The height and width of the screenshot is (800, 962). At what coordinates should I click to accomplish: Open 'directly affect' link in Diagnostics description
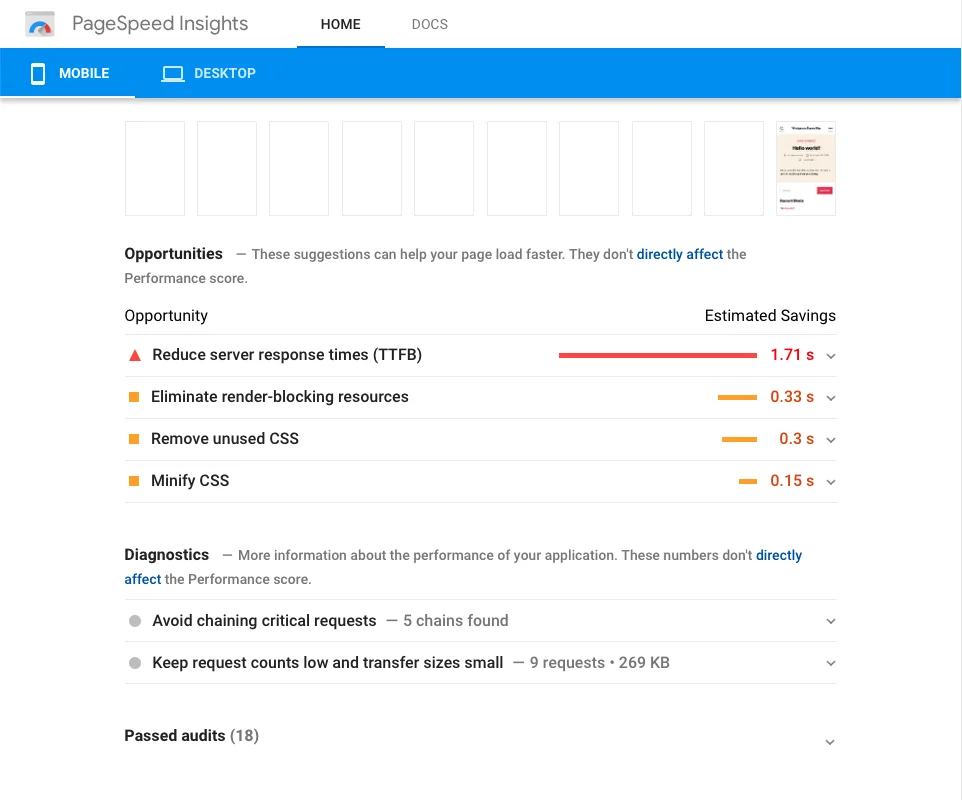(779, 555)
